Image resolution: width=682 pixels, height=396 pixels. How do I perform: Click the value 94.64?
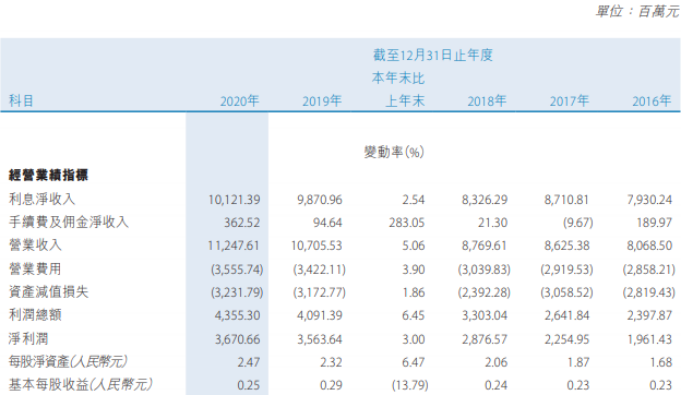[x=328, y=223]
